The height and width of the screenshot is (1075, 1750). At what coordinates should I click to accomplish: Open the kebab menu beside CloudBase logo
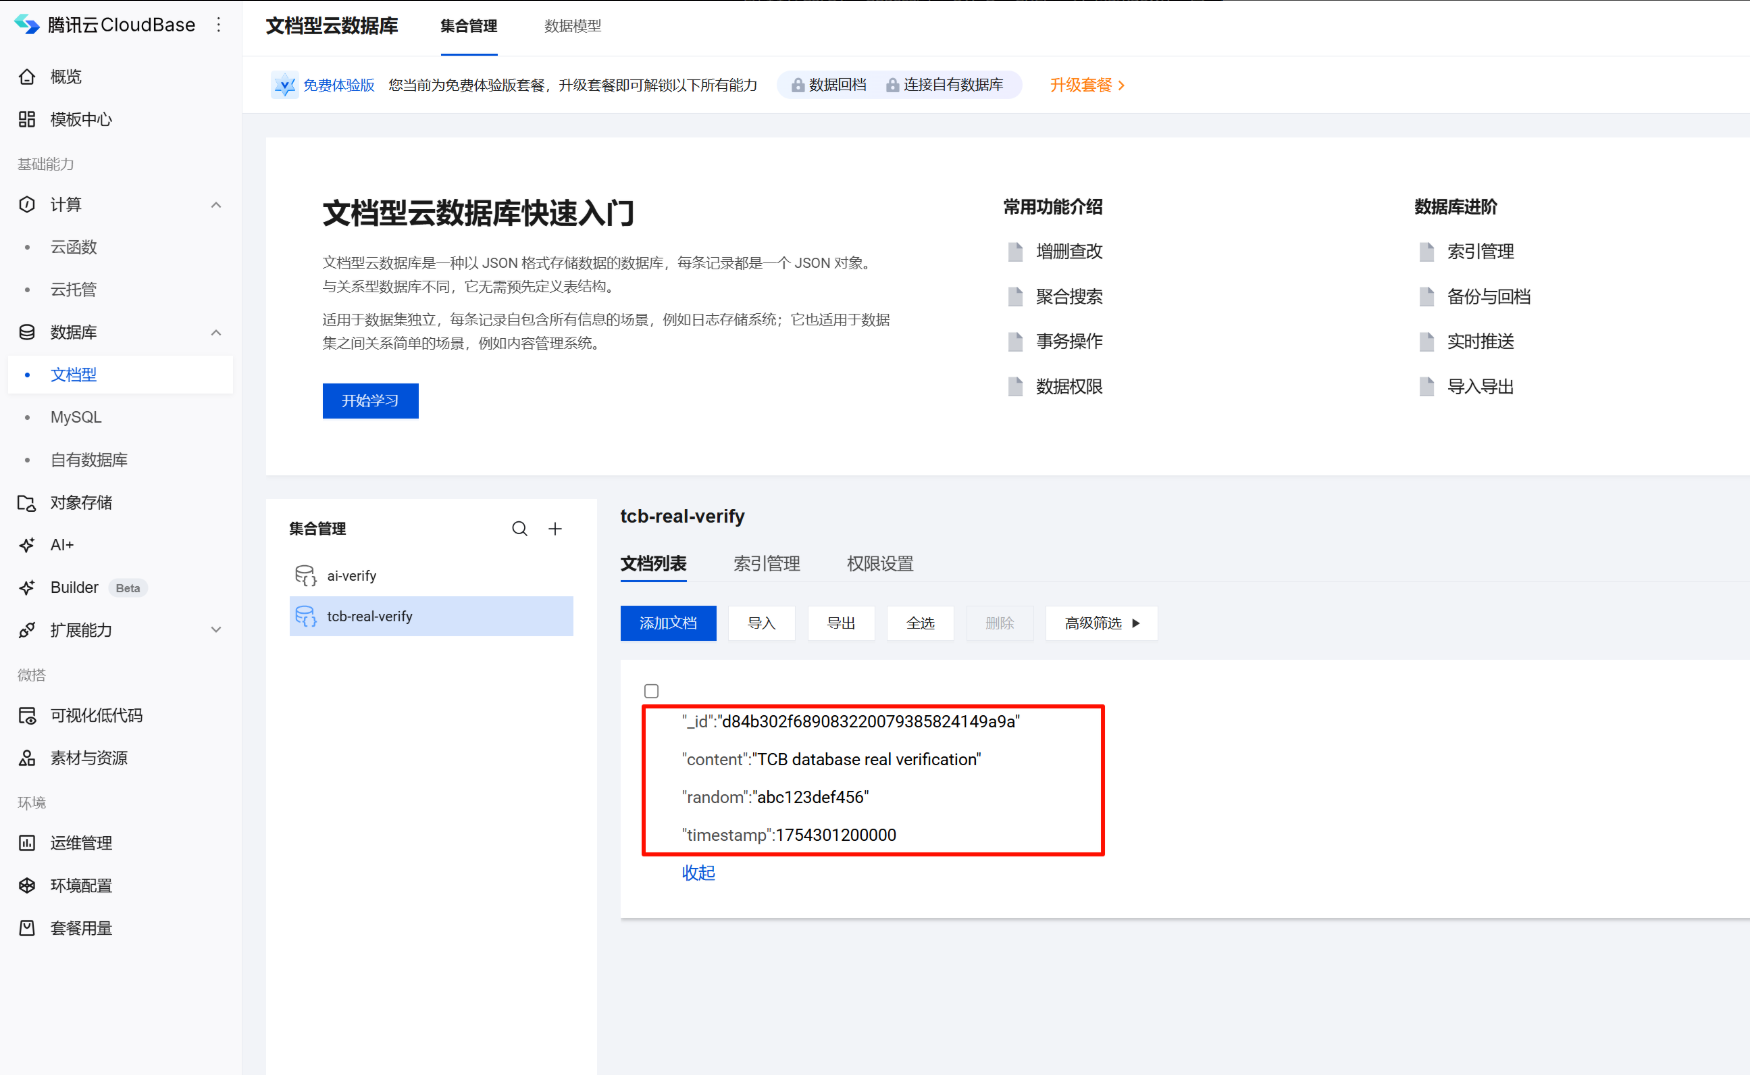click(x=219, y=25)
